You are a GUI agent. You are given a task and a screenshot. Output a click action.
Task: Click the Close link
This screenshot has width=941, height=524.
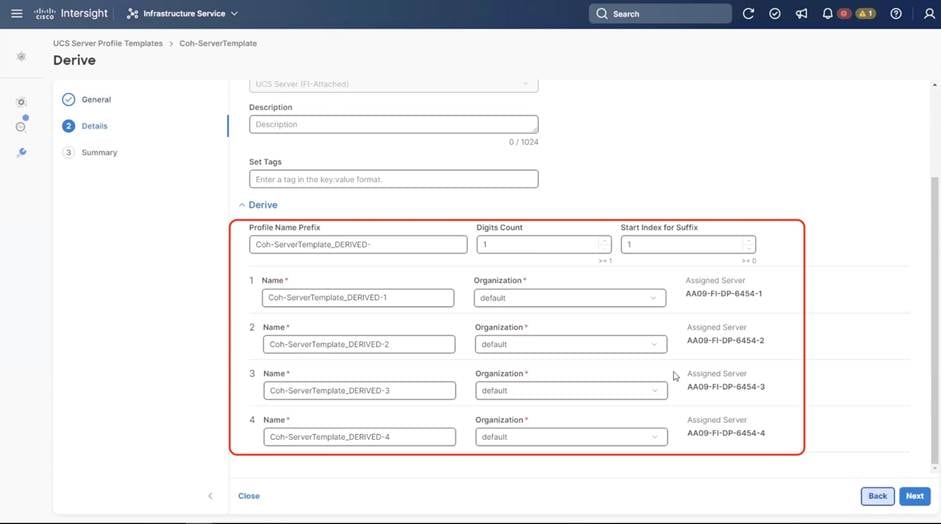coord(249,496)
